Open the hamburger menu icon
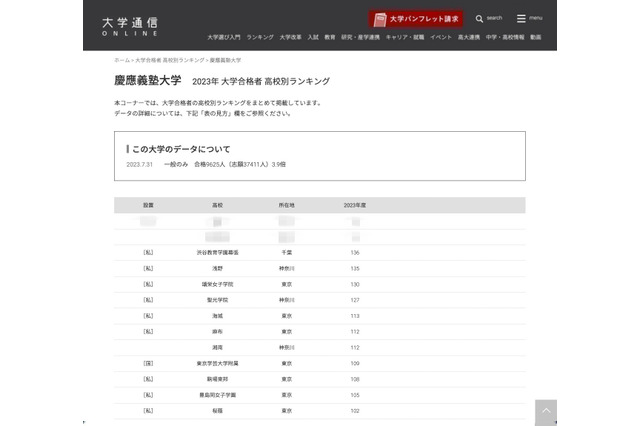The height and width of the screenshot is (426, 640). tap(521, 18)
